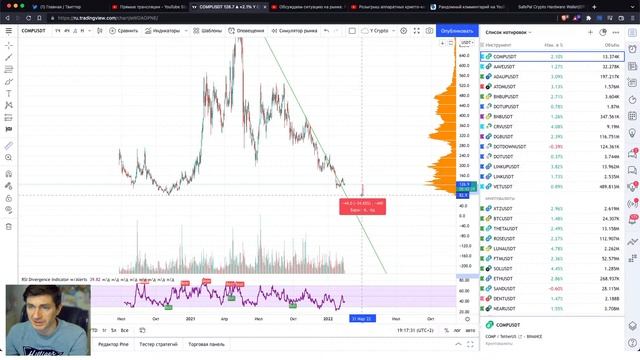This screenshot has height=360, width=640.
Task: Open the Alerts alarm-clock sidebar icon
Action: coord(632,49)
